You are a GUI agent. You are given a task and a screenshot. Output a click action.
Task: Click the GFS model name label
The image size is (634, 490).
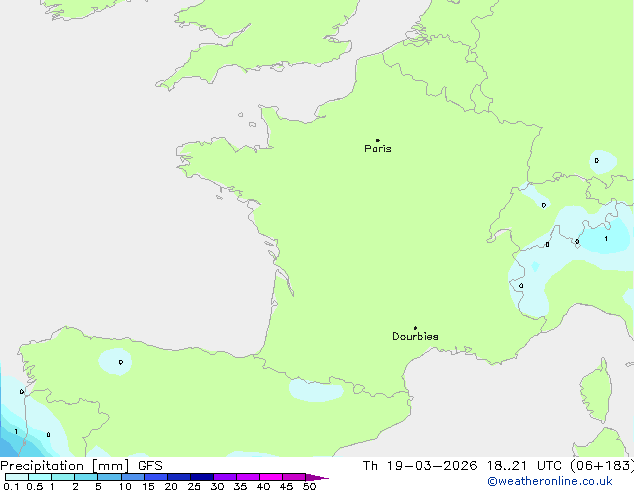tap(150, 466)
